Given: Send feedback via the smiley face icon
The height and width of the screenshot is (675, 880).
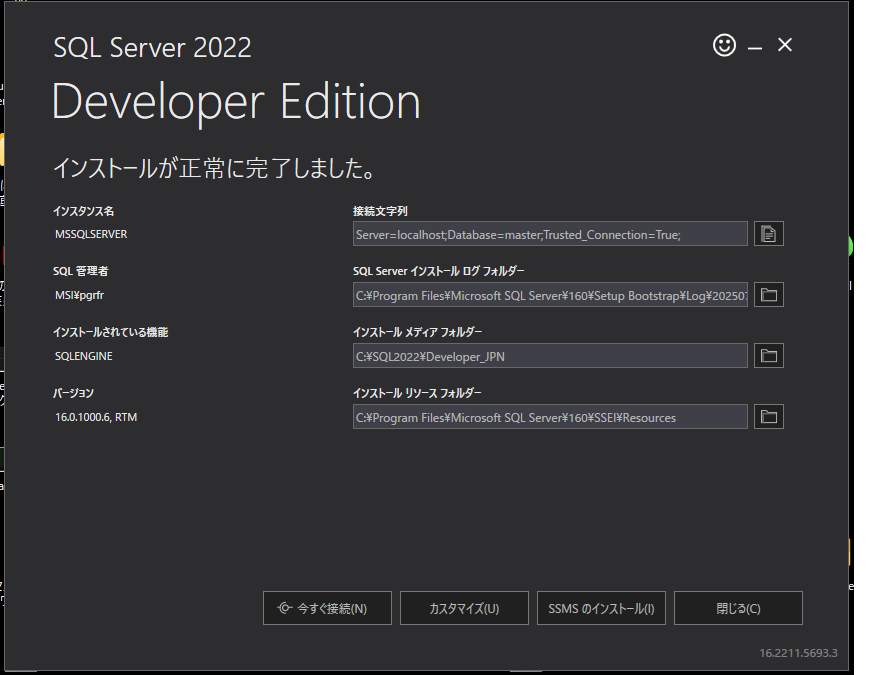Looking at the screenshot, I should (724, 45).
